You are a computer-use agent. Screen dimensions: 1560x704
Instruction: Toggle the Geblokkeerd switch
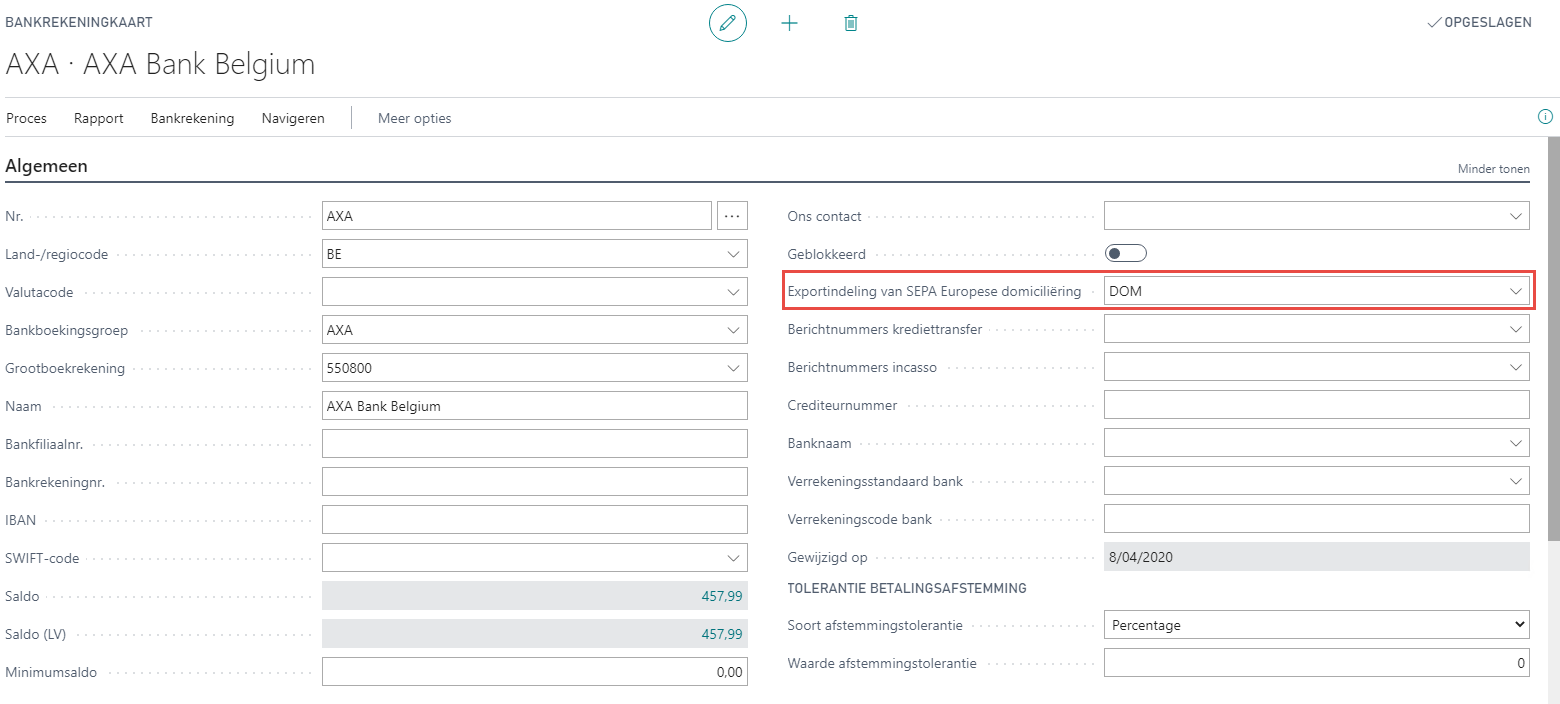coord(1125,254)
